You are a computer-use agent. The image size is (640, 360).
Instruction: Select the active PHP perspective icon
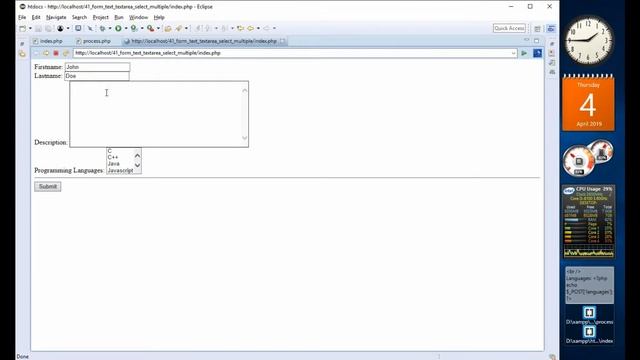pos(551,29)
